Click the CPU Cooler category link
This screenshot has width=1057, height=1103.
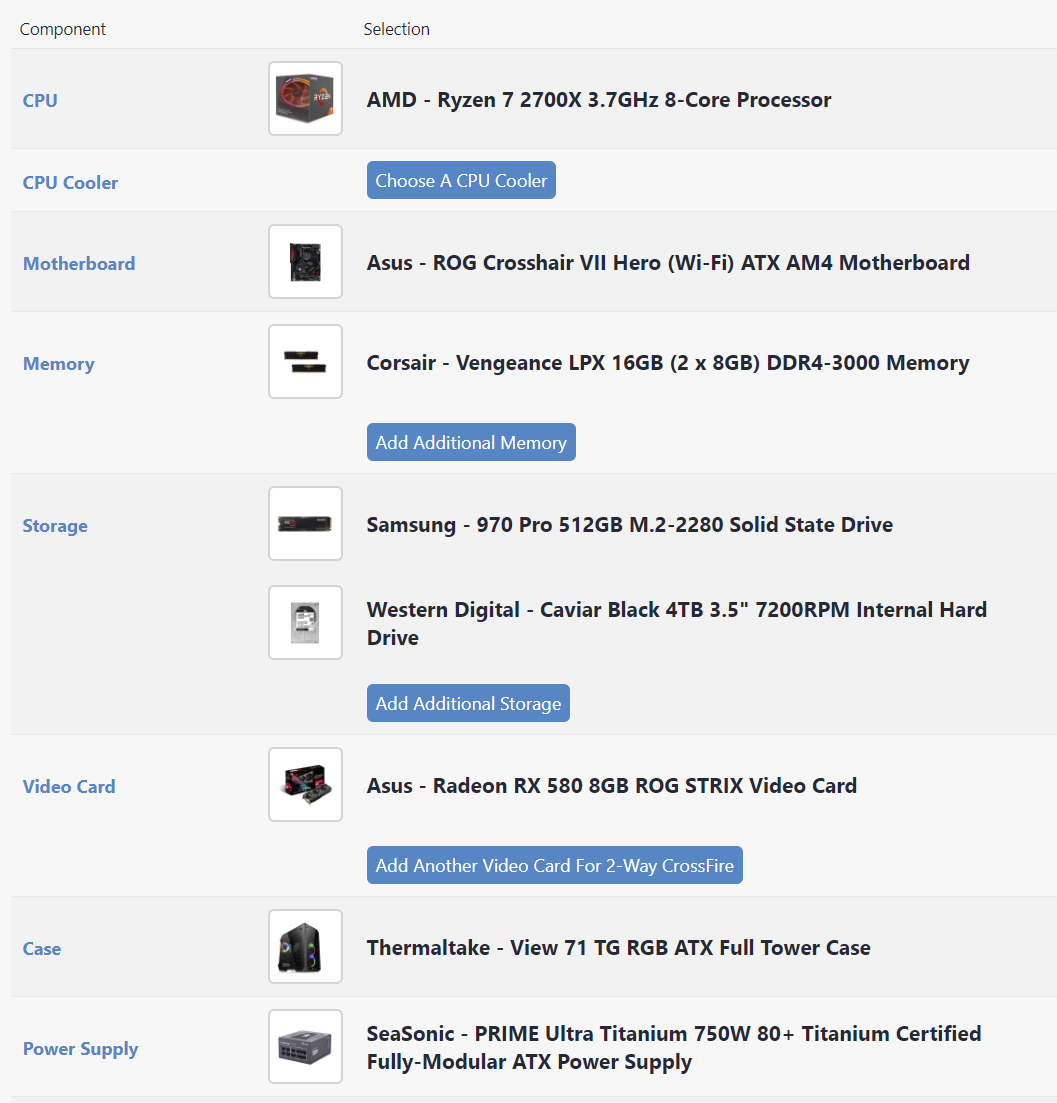pyautogui.click(x=70, y=182)
